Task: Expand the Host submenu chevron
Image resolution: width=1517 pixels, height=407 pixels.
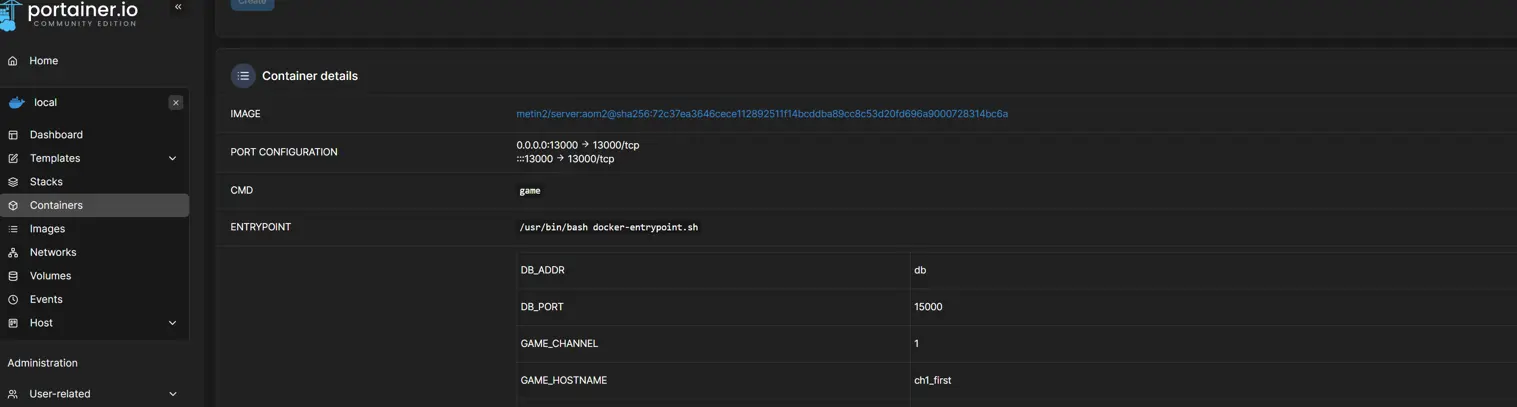Action: (x=172, y=323)
